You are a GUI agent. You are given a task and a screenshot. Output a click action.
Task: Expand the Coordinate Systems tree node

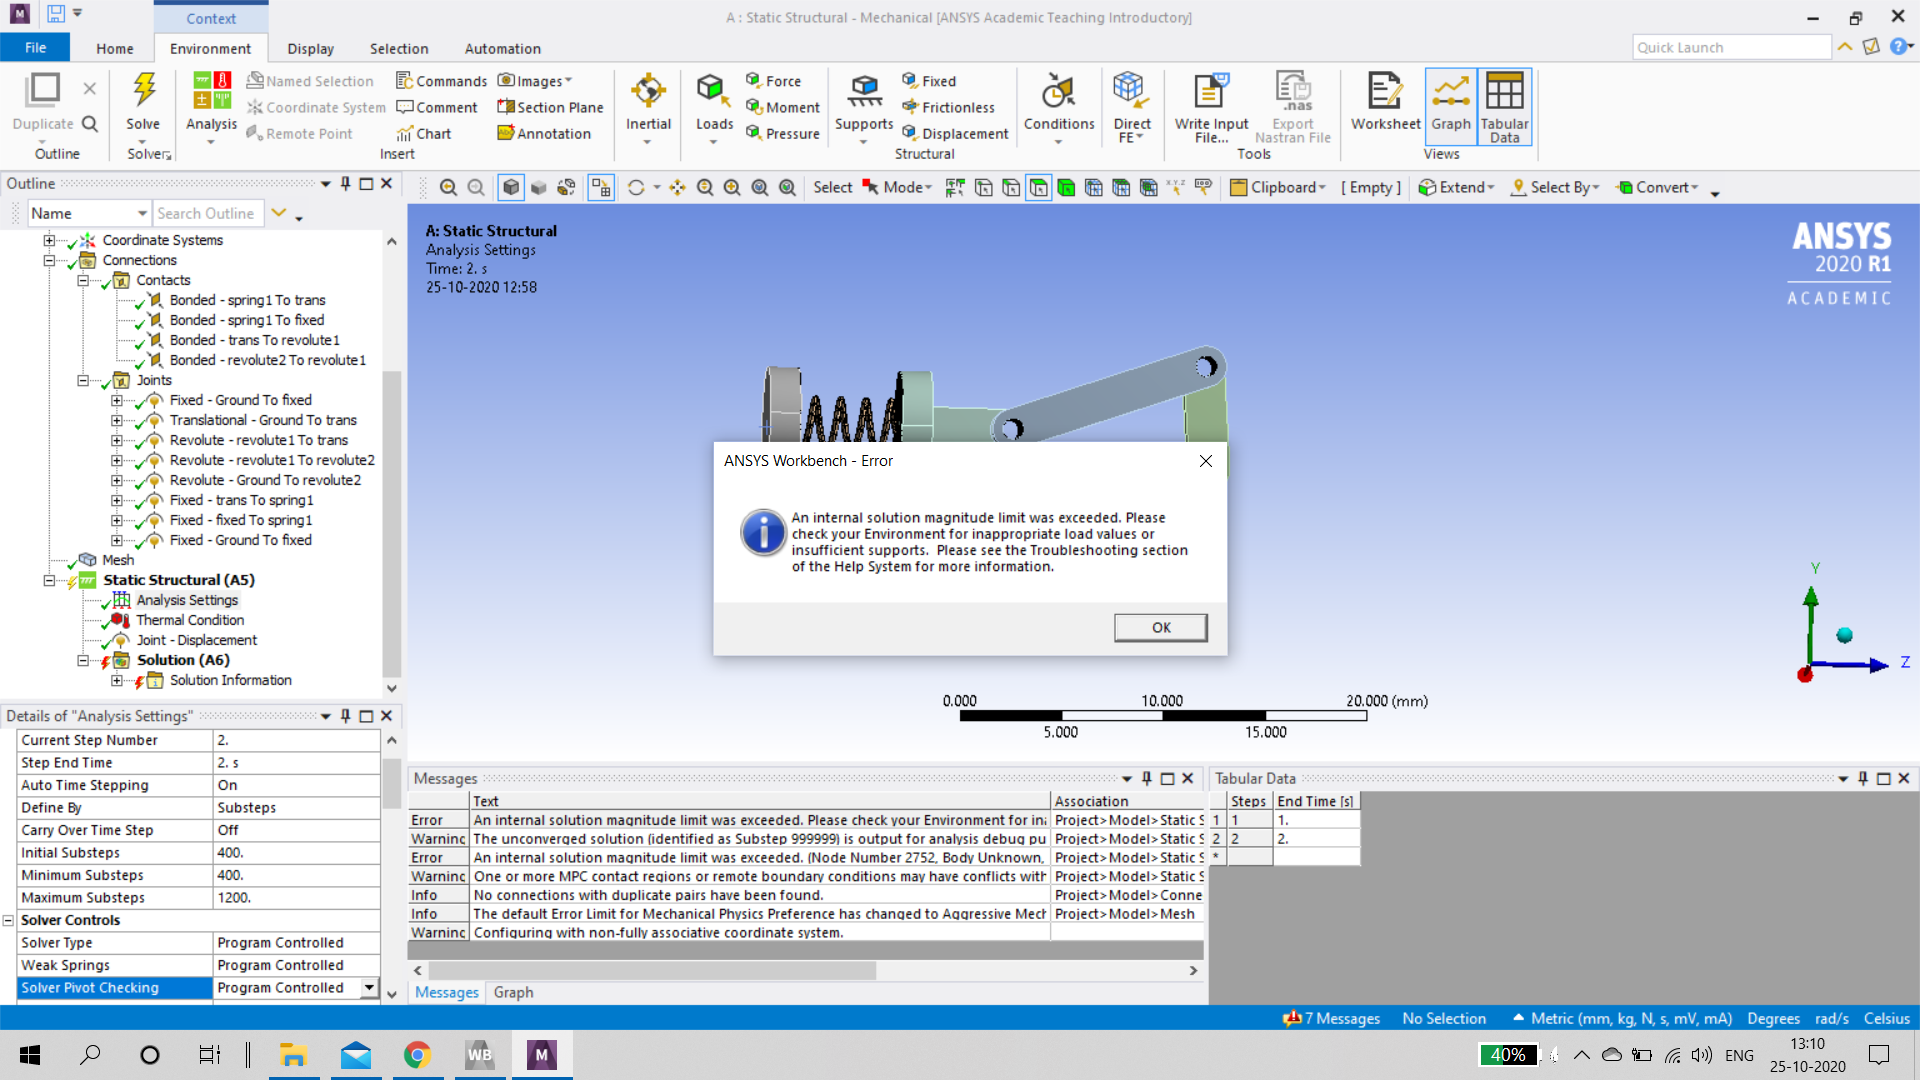[49, 240]
